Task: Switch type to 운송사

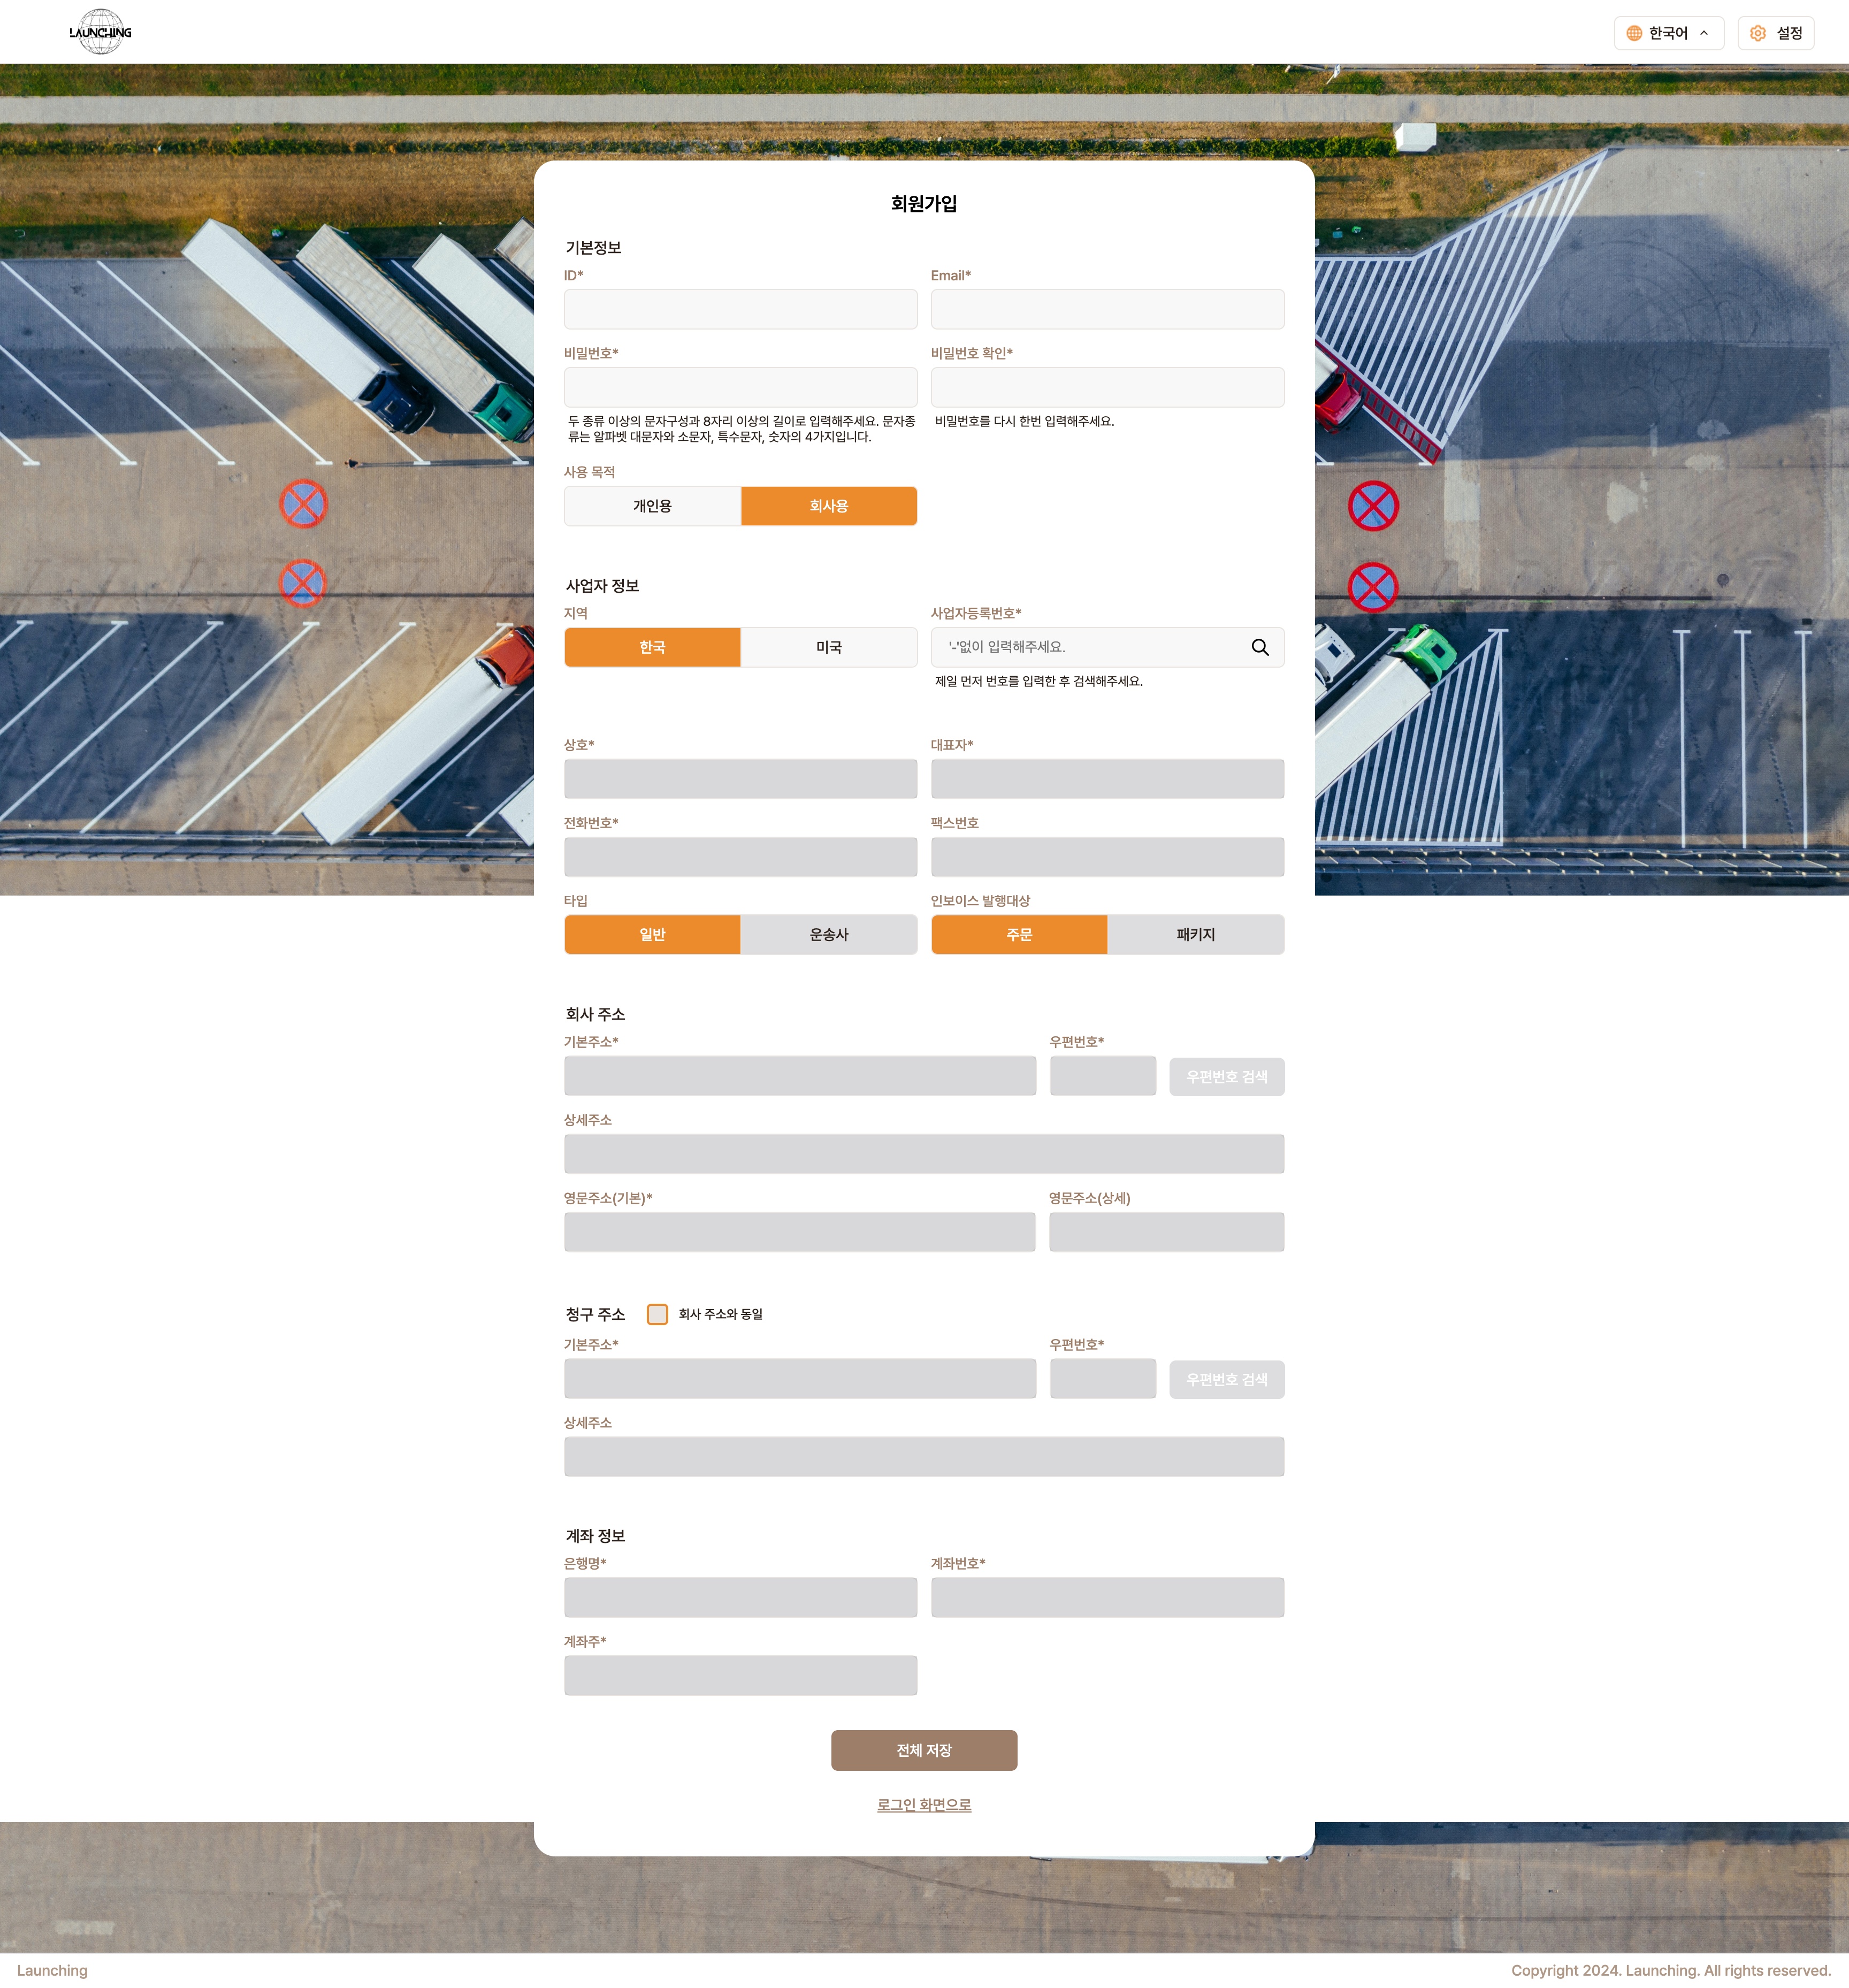Action: click(828, 934)
